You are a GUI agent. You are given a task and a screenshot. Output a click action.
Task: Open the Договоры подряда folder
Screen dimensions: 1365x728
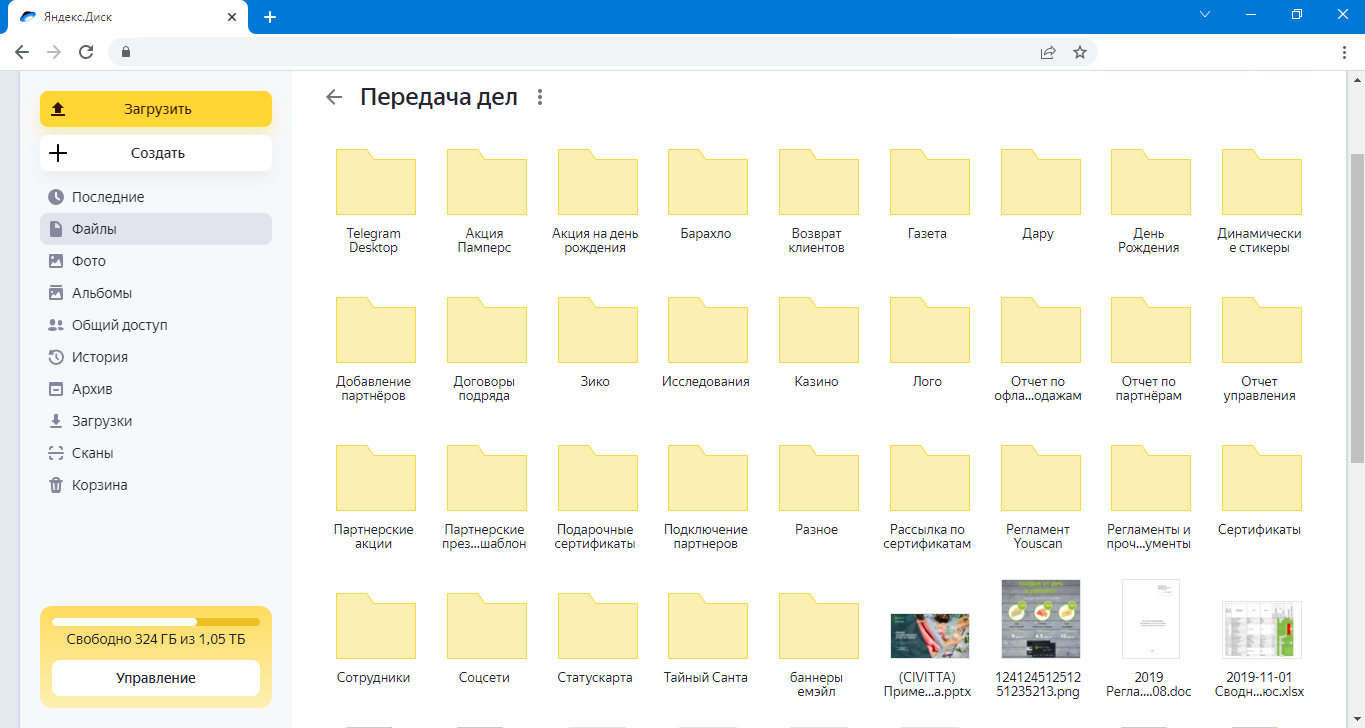pos(486,330)
